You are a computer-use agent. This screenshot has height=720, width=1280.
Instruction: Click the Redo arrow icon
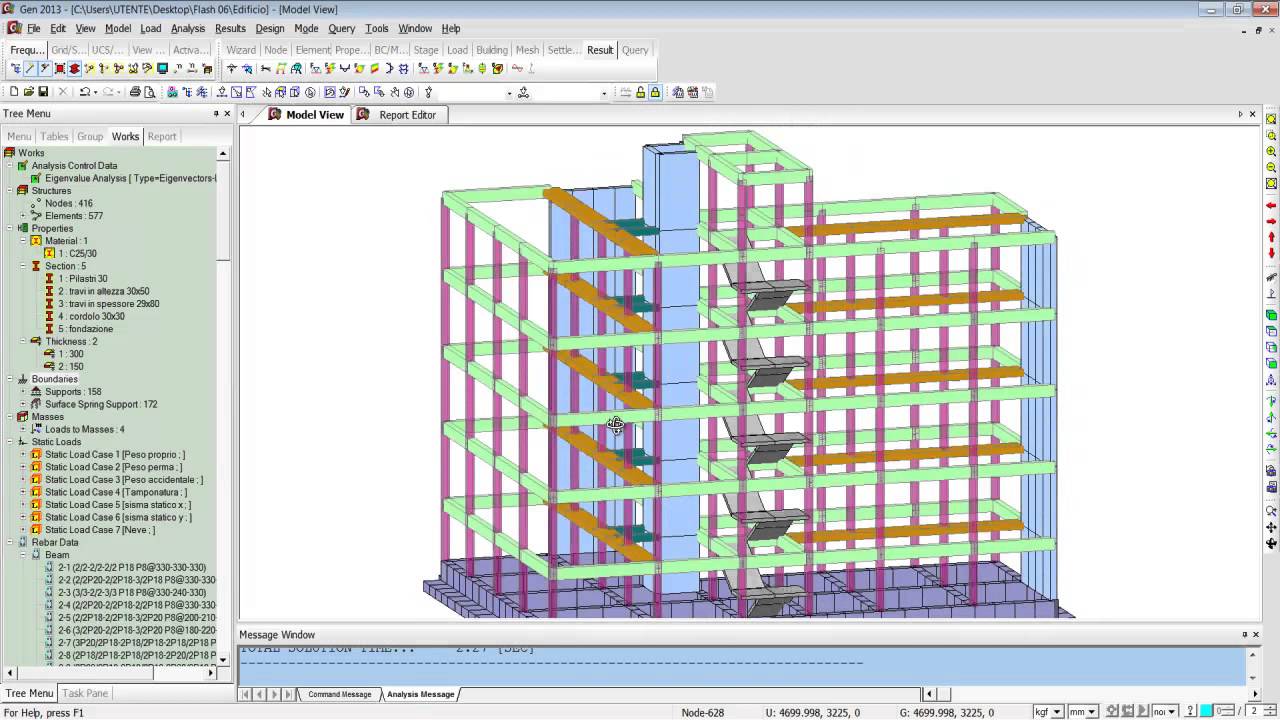point(109,92)
